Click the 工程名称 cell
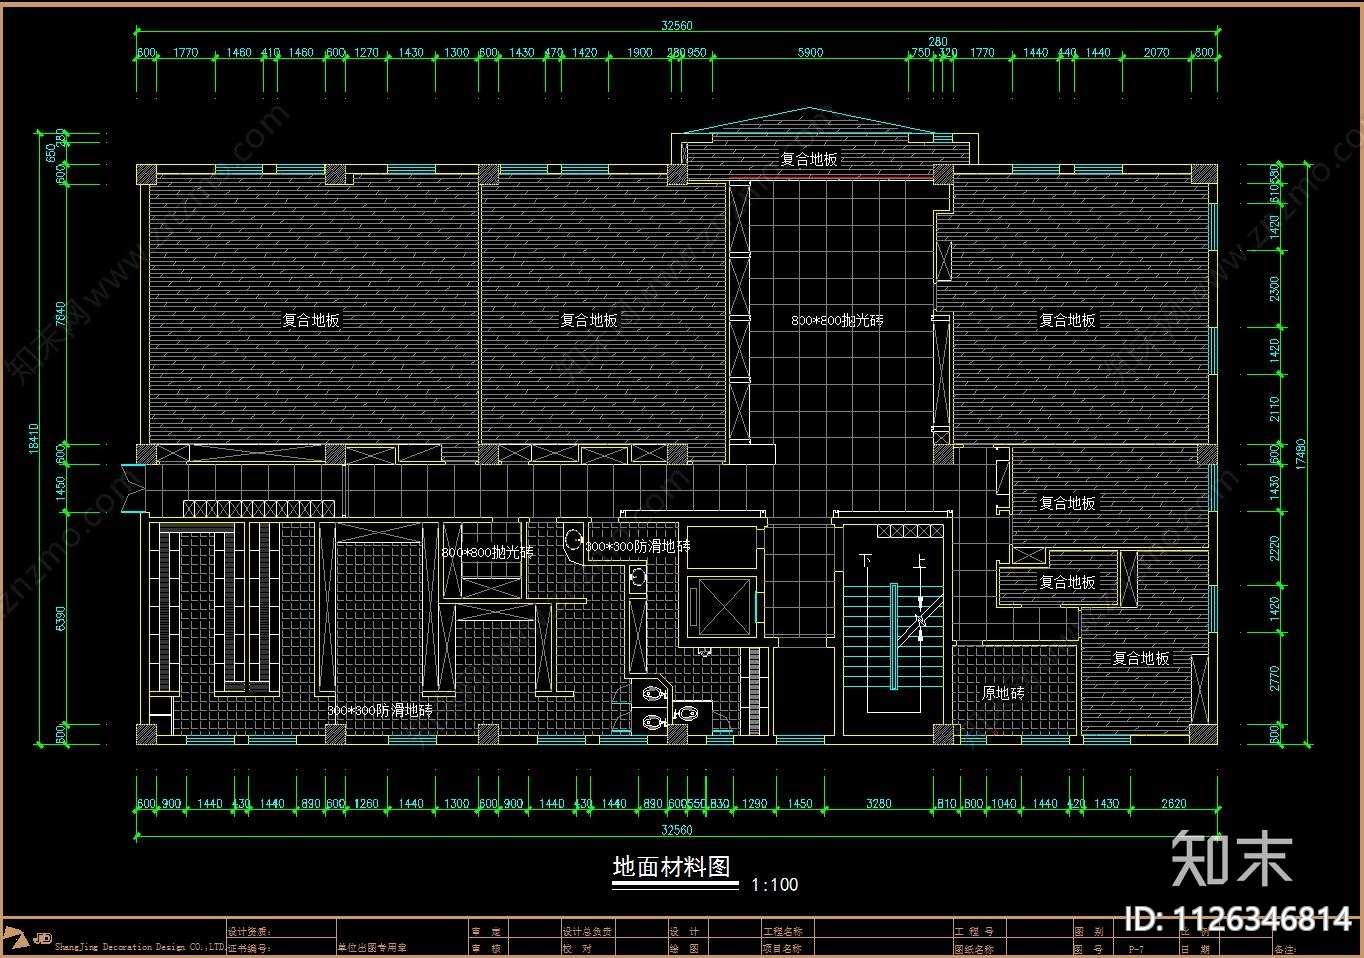1364x958 pixels. pos(783,931)
